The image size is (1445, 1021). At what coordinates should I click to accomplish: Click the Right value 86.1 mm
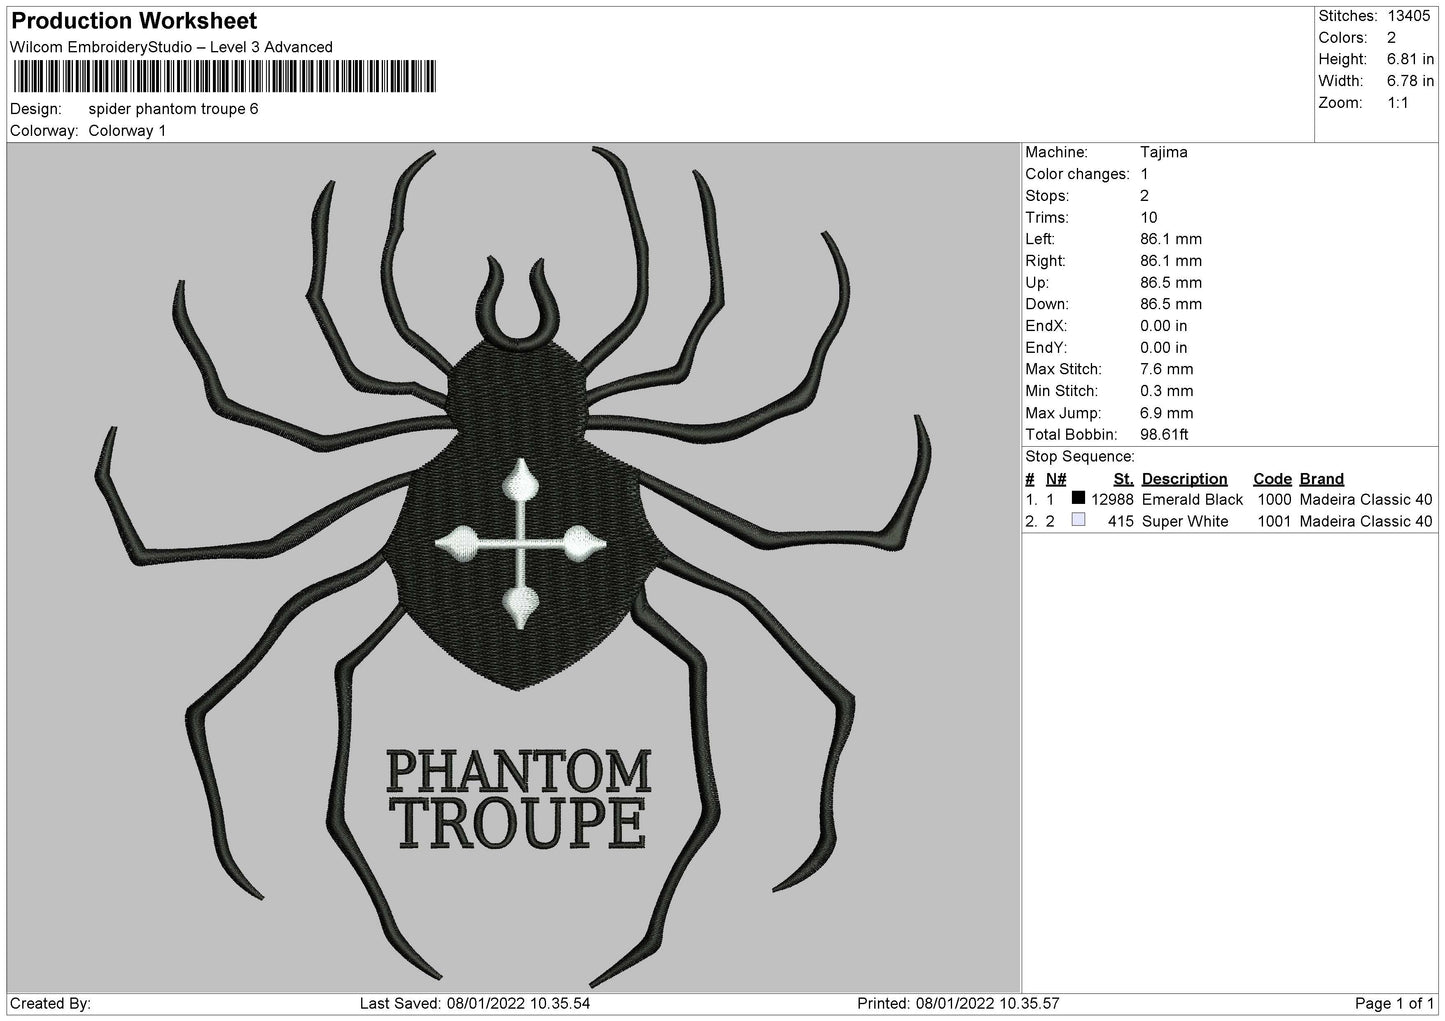tap(1171, 261)
